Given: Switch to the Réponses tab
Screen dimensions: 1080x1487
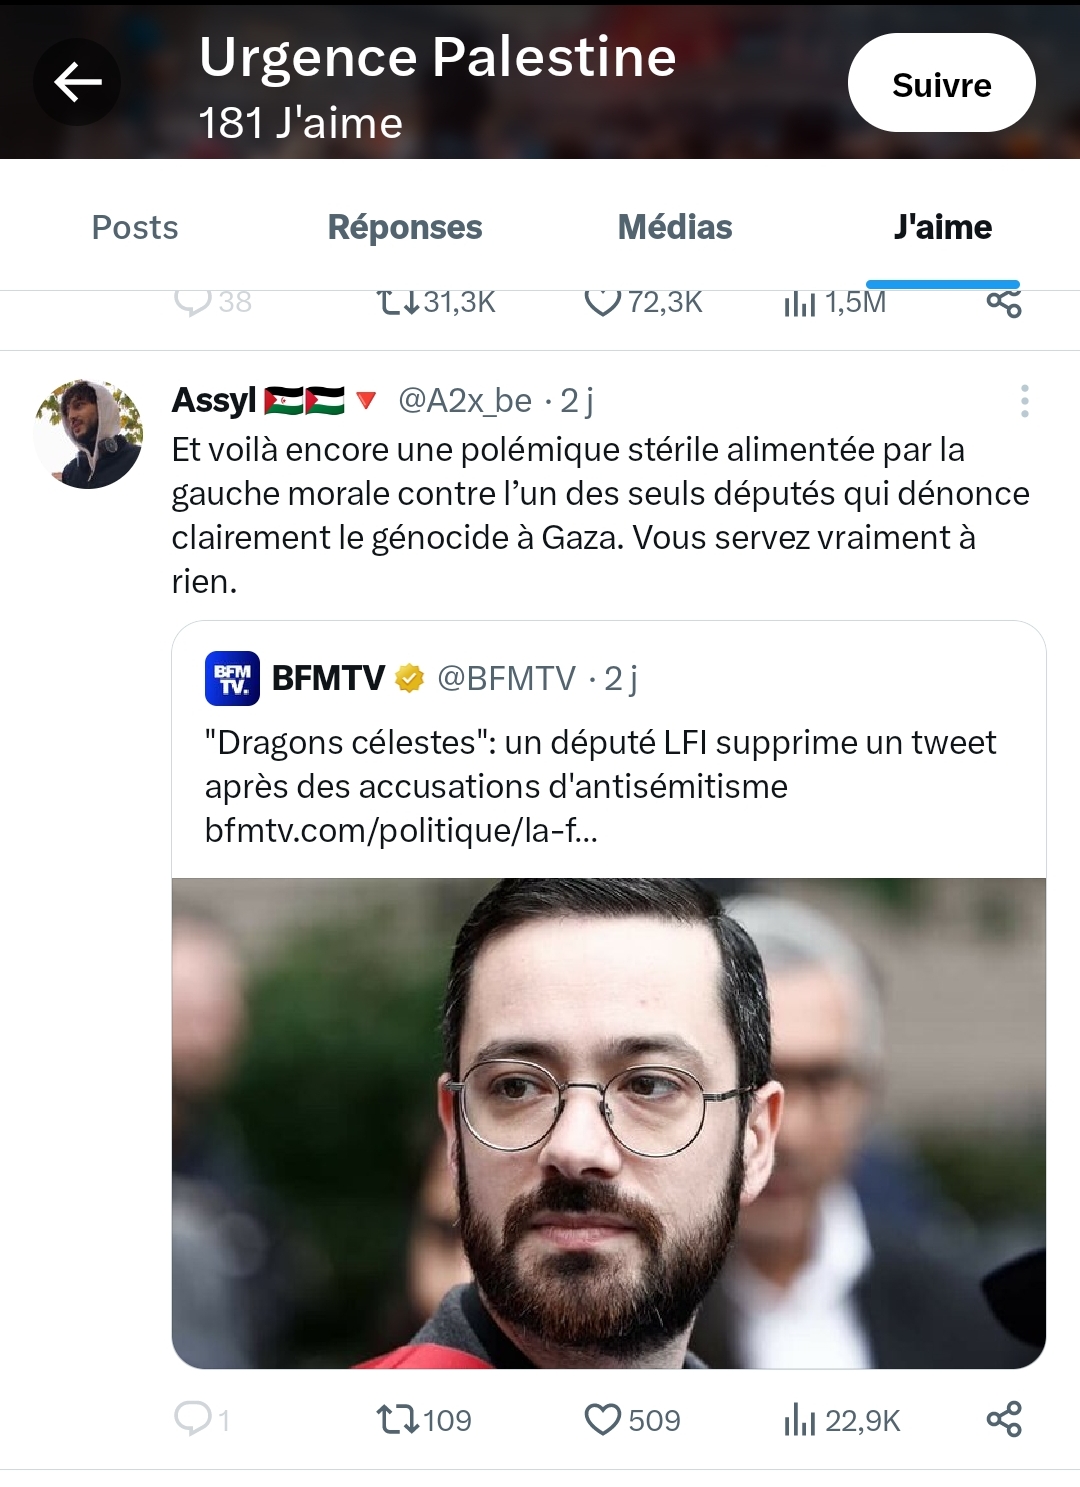Looking at the screenshot, I should coord(405,227).
